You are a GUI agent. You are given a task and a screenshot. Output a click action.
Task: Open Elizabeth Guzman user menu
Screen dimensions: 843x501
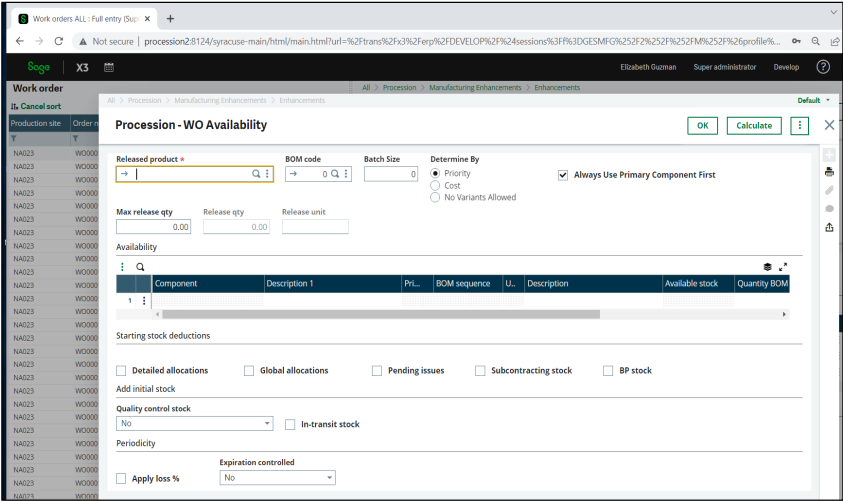[648, 67]
